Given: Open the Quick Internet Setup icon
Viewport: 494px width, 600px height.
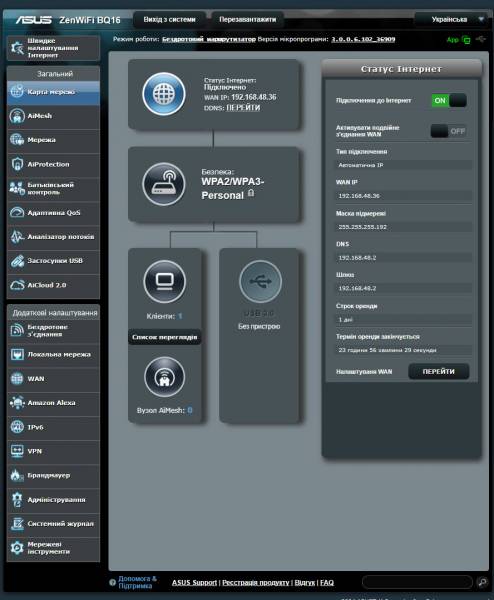Looking at the screenshot, I should pyautogui.click(x=17, y=48).
